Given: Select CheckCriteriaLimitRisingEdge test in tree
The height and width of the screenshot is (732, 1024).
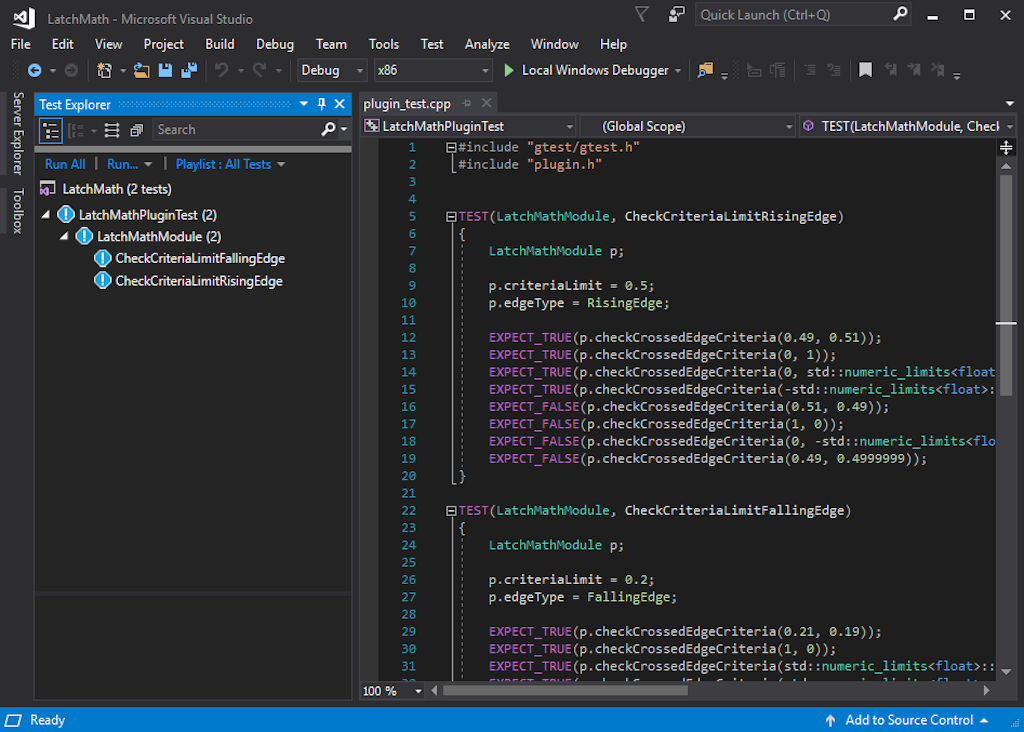Looking at the screenshot, I should (x=199, y=281).
